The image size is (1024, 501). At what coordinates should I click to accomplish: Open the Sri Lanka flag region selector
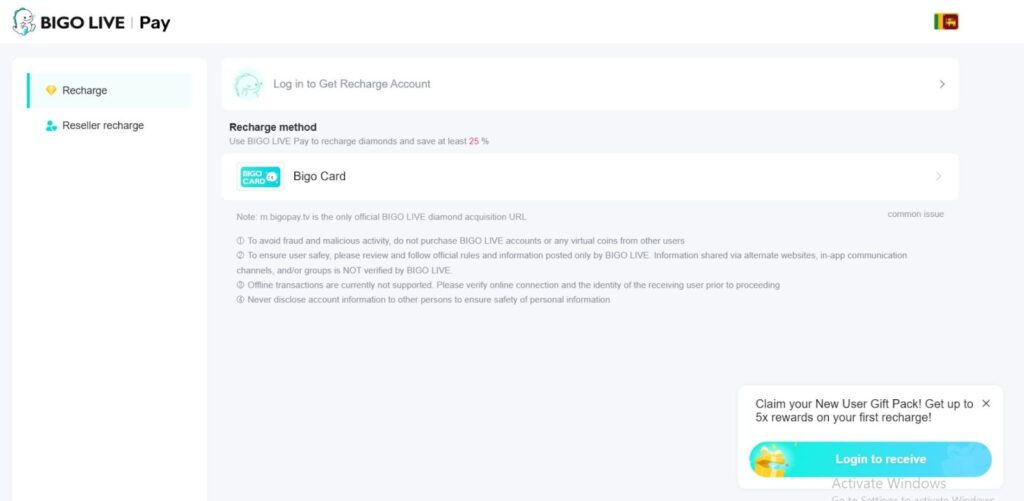coord(945,21)
